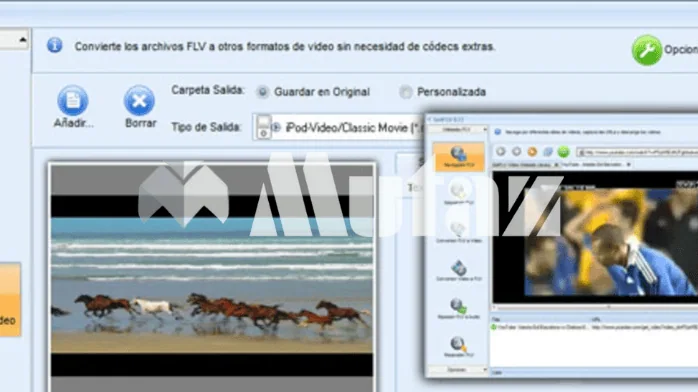This screenshot has height=392, width=698.
Task: Click the Añadir add-file icon
Action: click(73, 101)
